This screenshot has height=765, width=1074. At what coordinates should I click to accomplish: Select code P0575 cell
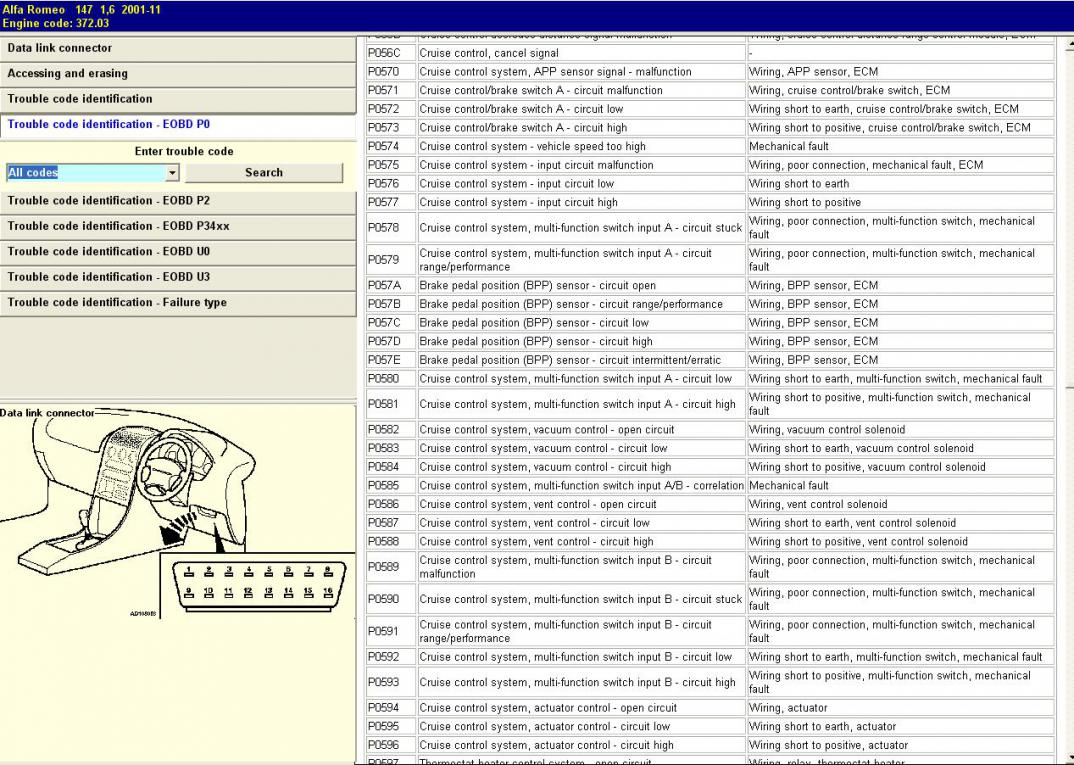[x=391, y=165]
